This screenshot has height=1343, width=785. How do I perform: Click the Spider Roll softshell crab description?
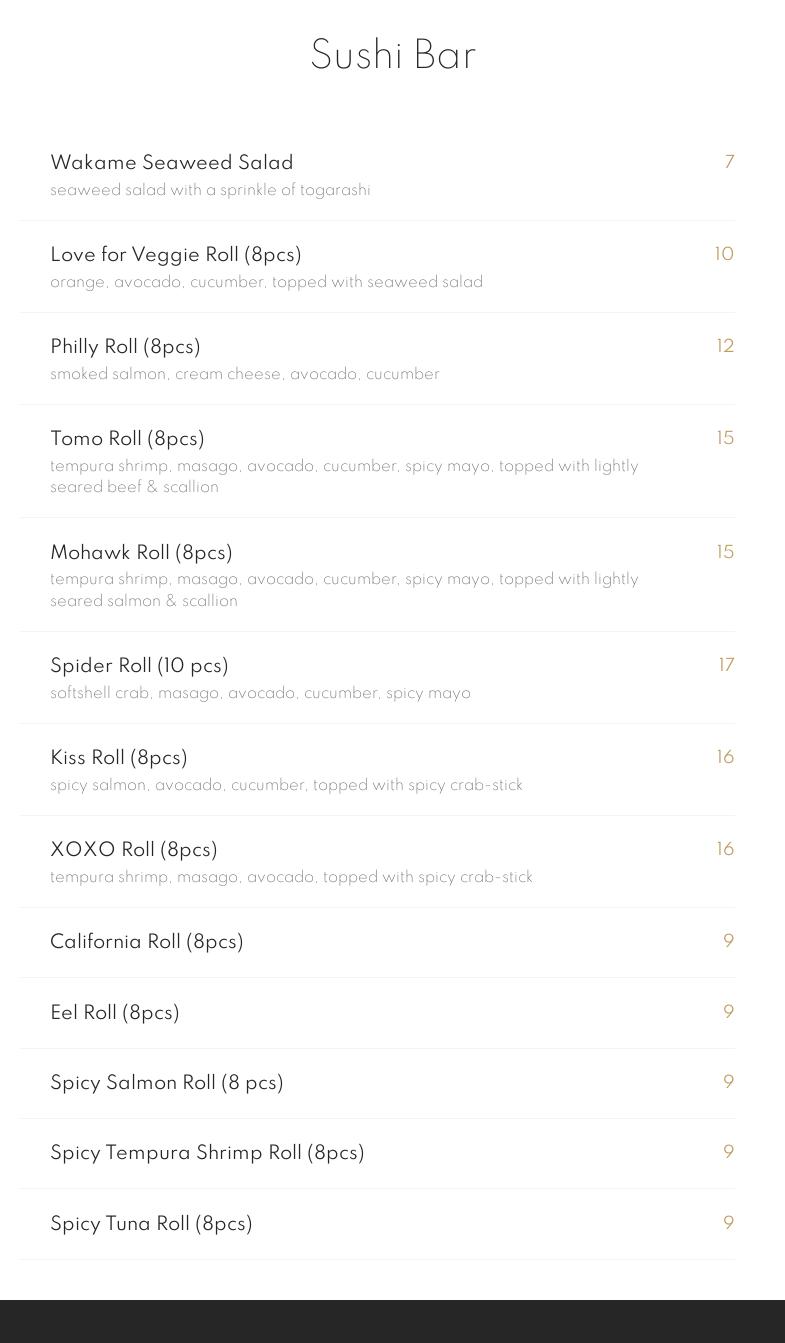[x=260, y=693]
